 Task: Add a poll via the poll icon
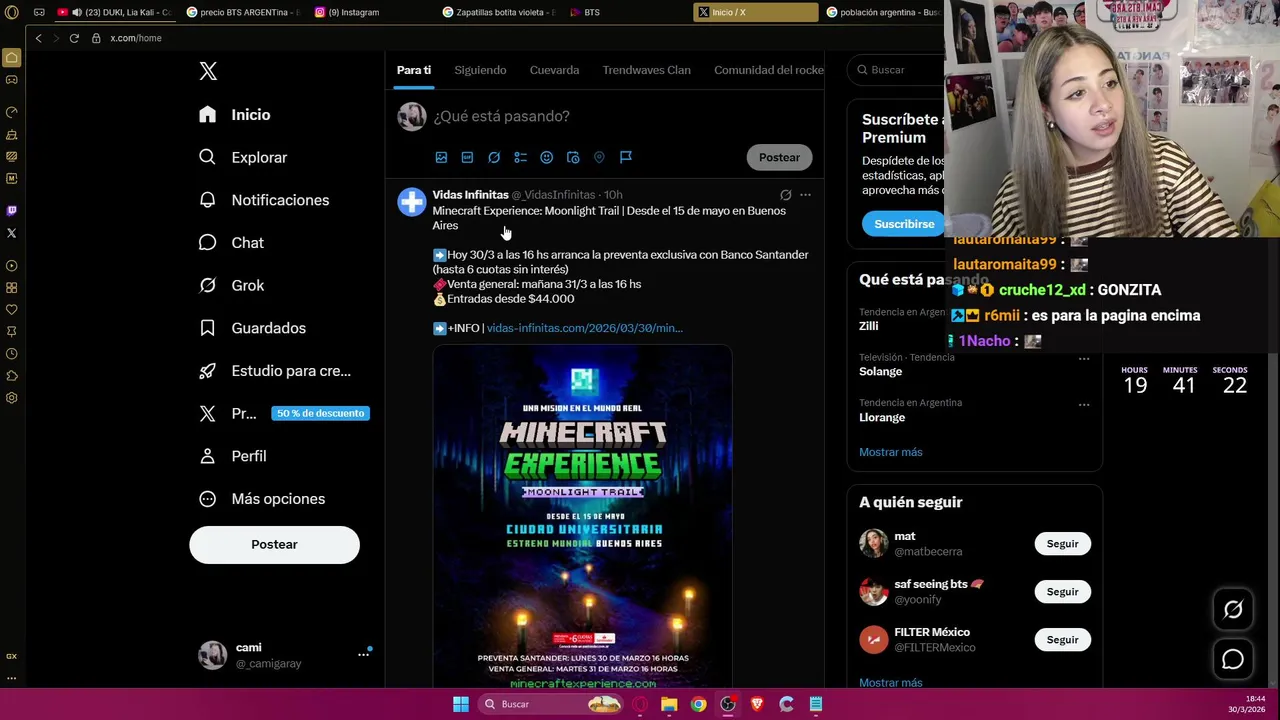(520, 157)
